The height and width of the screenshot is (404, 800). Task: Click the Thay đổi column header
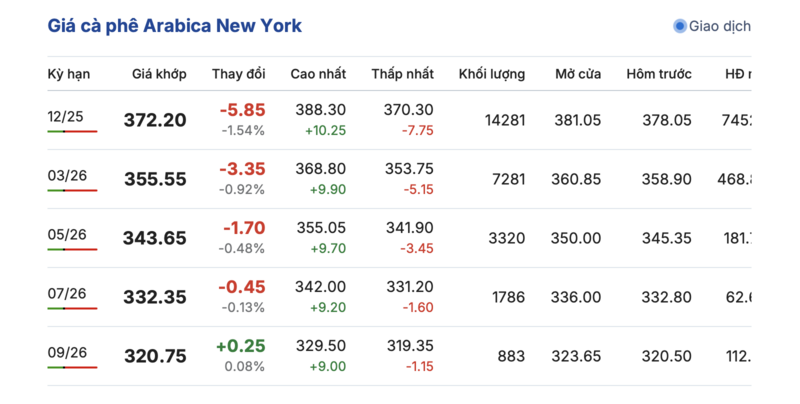(238, 75)
